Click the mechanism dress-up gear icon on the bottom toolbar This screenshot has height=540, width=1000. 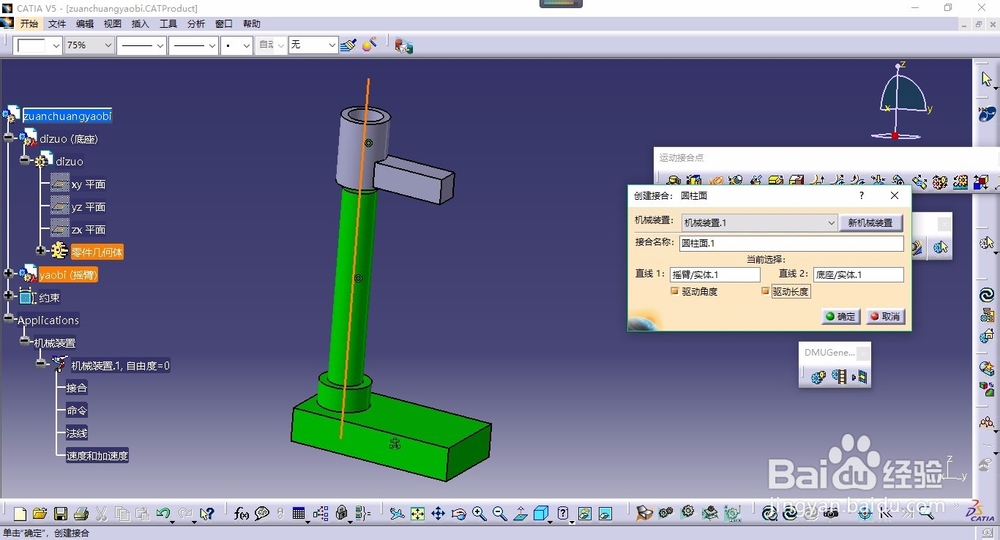click(688, 512)
